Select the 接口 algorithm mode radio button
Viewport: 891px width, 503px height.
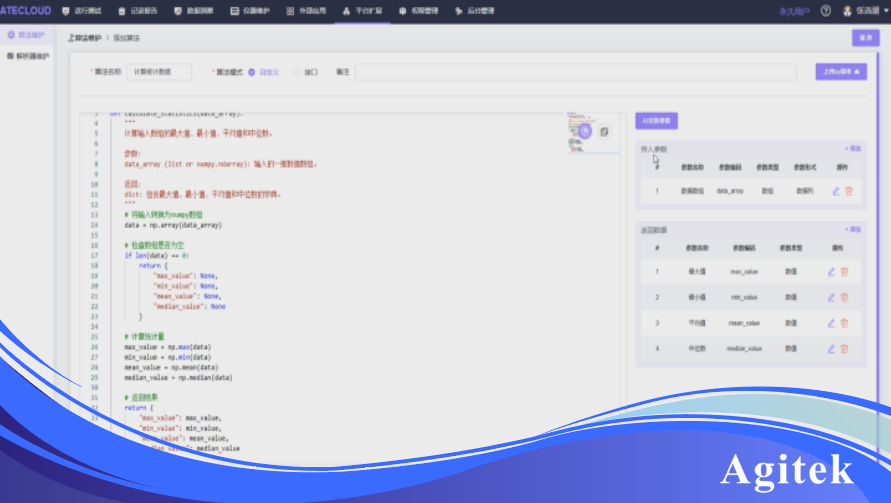click(x=296, y=72)
